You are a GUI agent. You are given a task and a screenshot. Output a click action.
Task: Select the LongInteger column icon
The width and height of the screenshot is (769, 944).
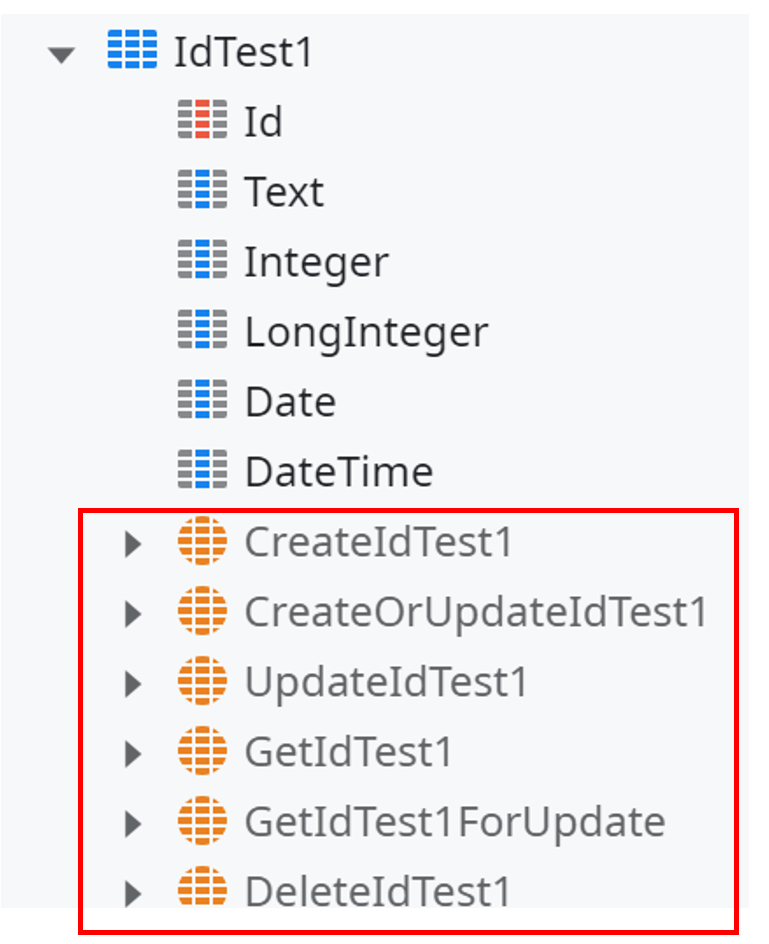(201, 330)
